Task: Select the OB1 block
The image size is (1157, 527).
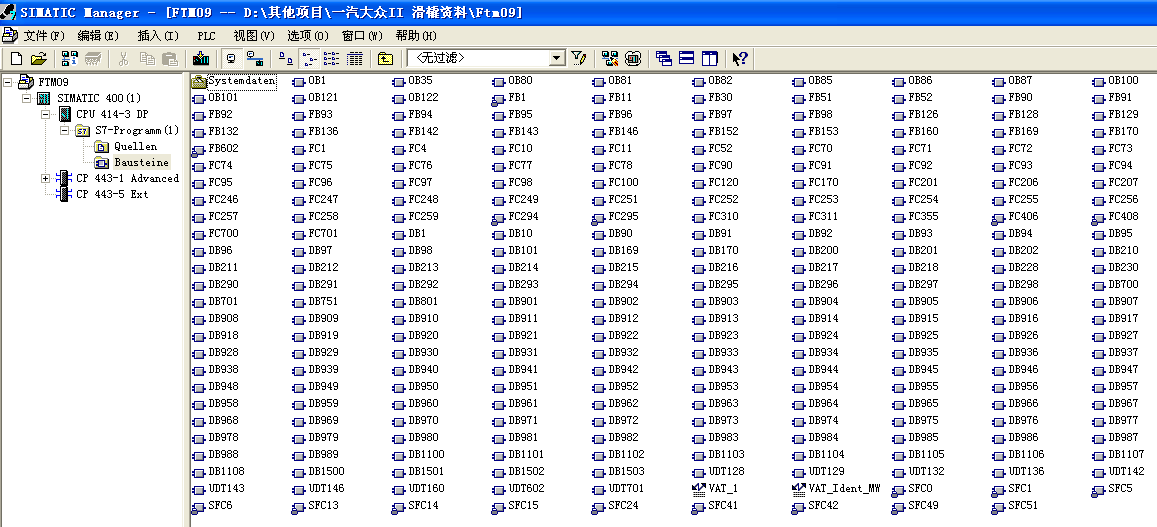Action: 315,81
